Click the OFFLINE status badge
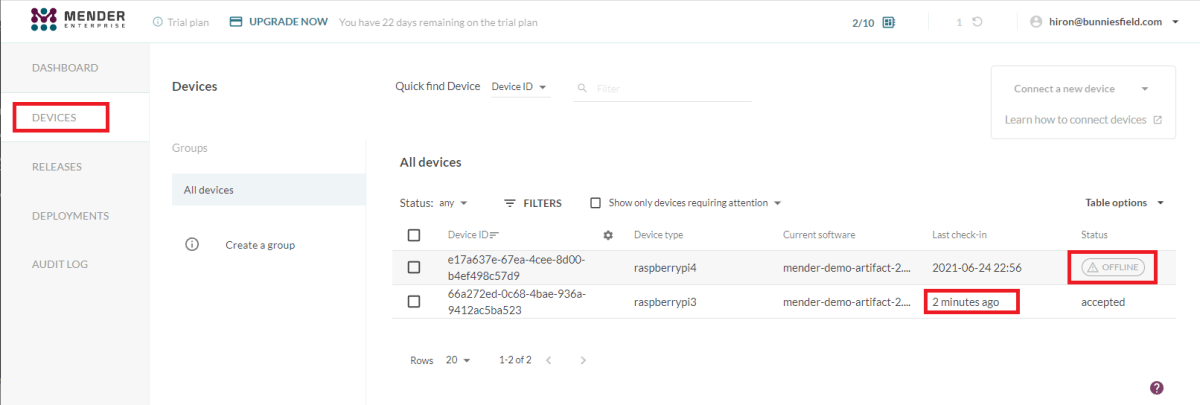Screen dimensions: 1200x405 click(1112, 267)
